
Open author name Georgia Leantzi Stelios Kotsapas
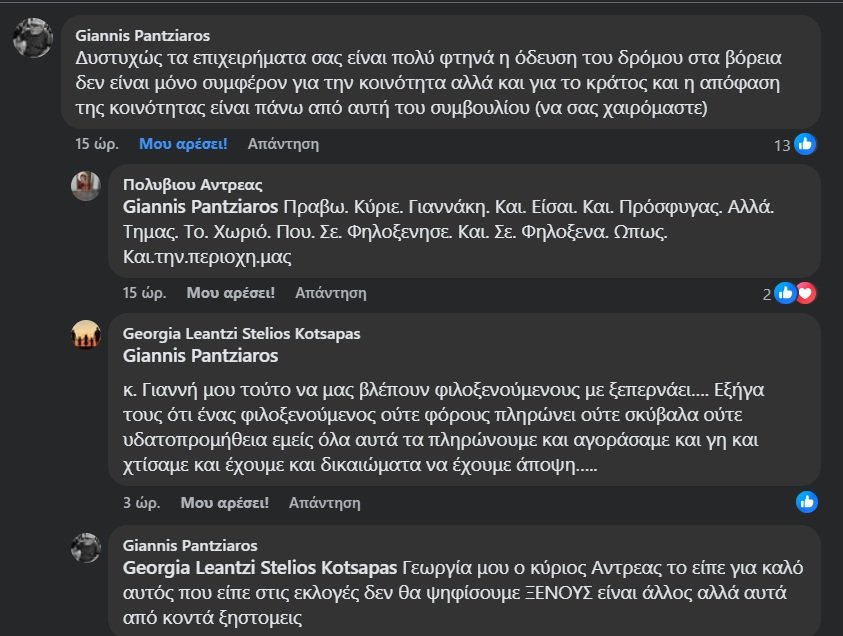241,333
